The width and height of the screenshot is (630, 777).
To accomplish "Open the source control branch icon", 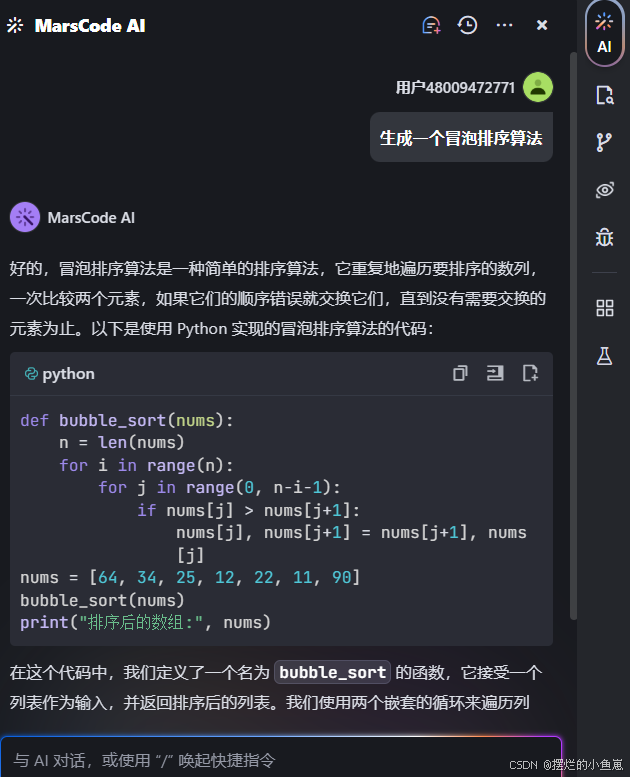I will pos(604,142).
